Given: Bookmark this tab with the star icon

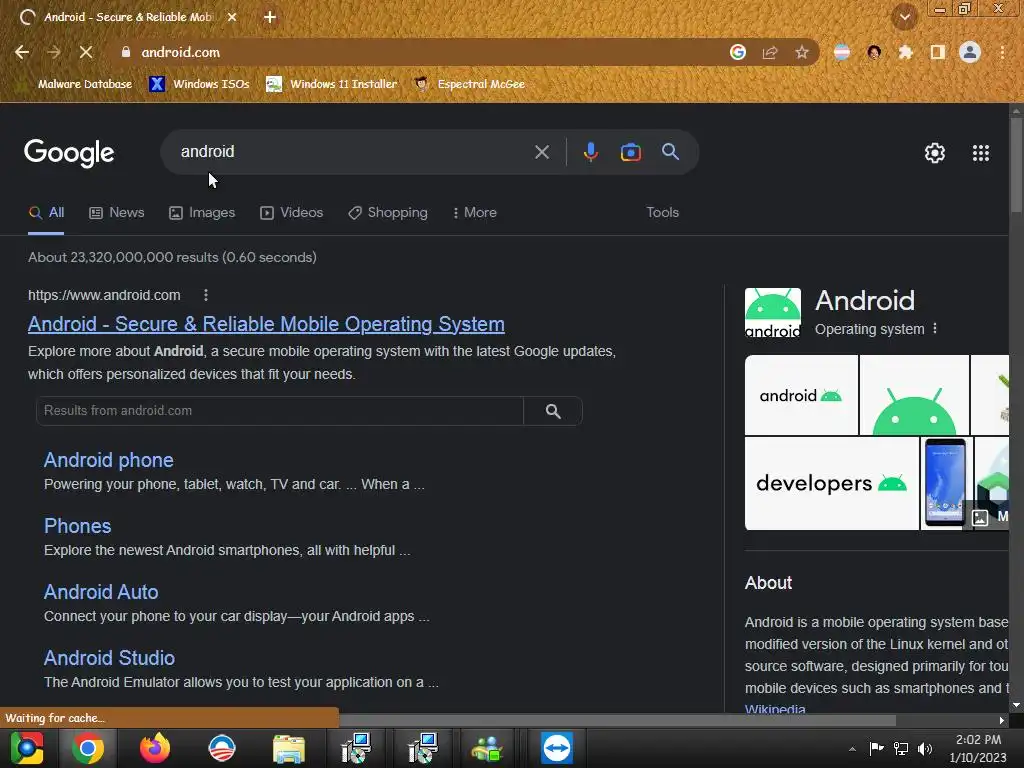Looking at the screenshot, I should pyautogui.click(x=802, y=52).
